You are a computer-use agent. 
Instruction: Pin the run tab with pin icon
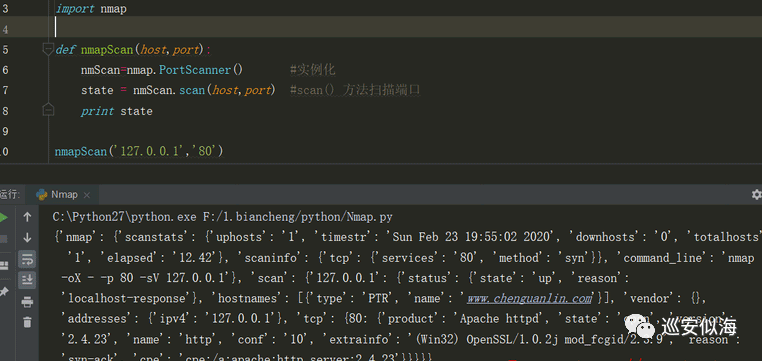point(4,292)
